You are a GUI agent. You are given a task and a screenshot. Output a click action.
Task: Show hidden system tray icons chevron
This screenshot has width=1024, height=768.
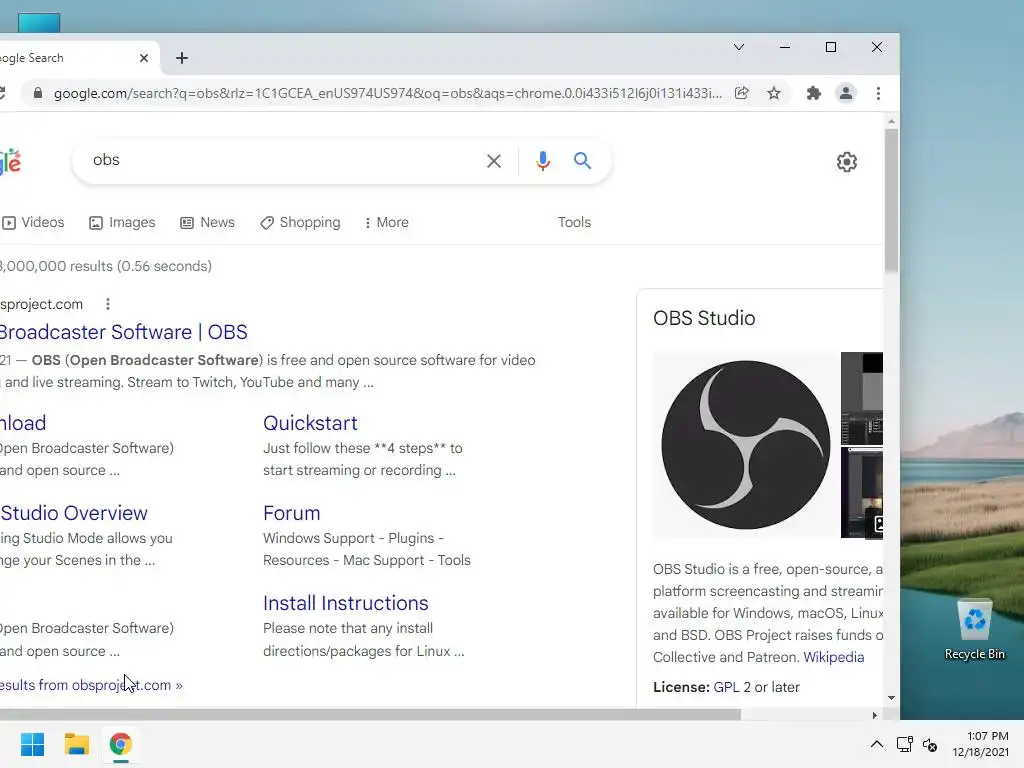pos(877,744)
